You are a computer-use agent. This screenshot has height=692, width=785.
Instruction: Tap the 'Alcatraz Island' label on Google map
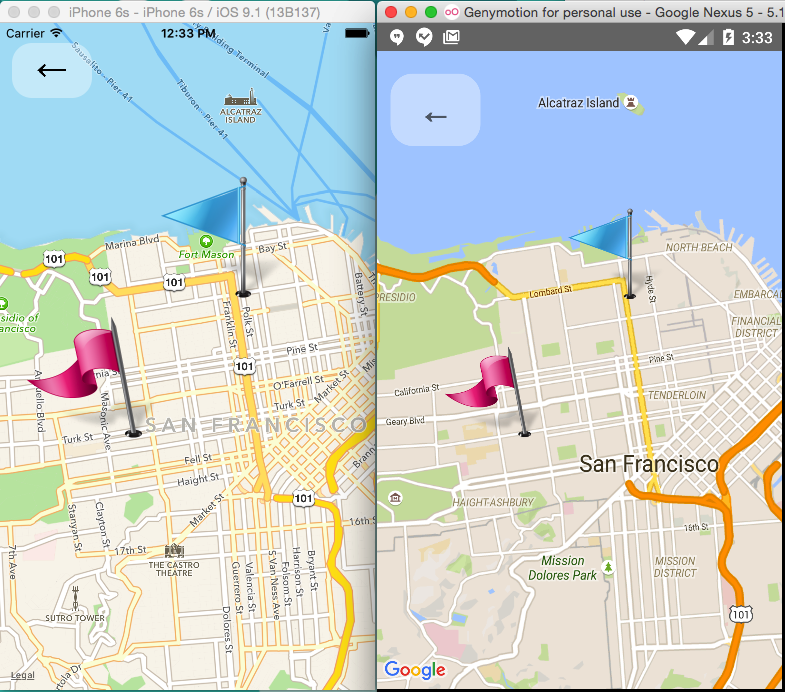point(578,103)
